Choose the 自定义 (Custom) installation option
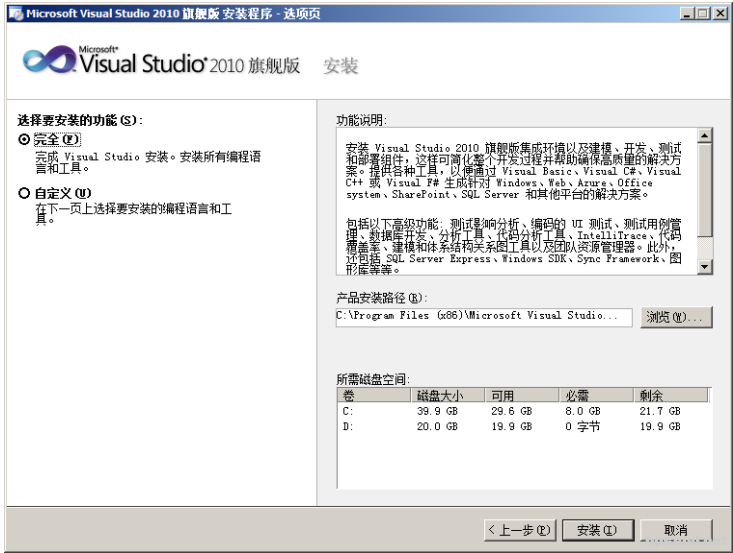This screenshot has width=733, height=553. (24, 193)
